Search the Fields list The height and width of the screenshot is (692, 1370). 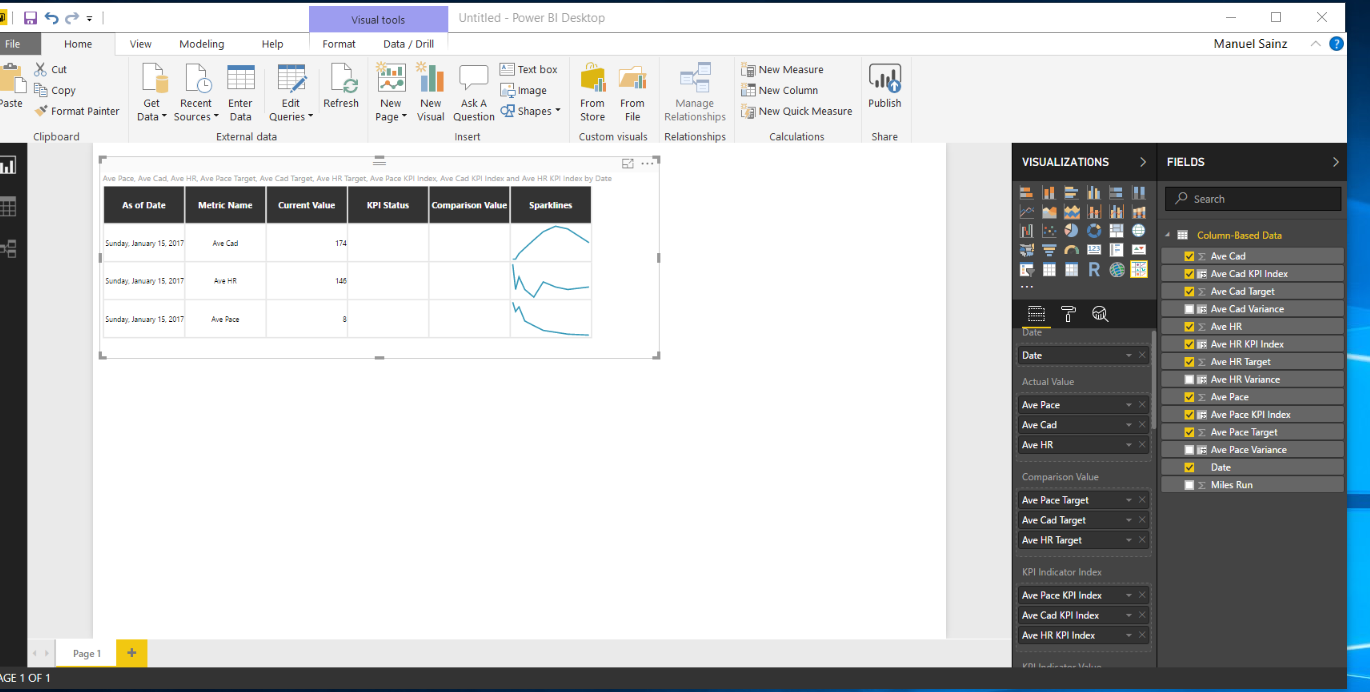1253,199
